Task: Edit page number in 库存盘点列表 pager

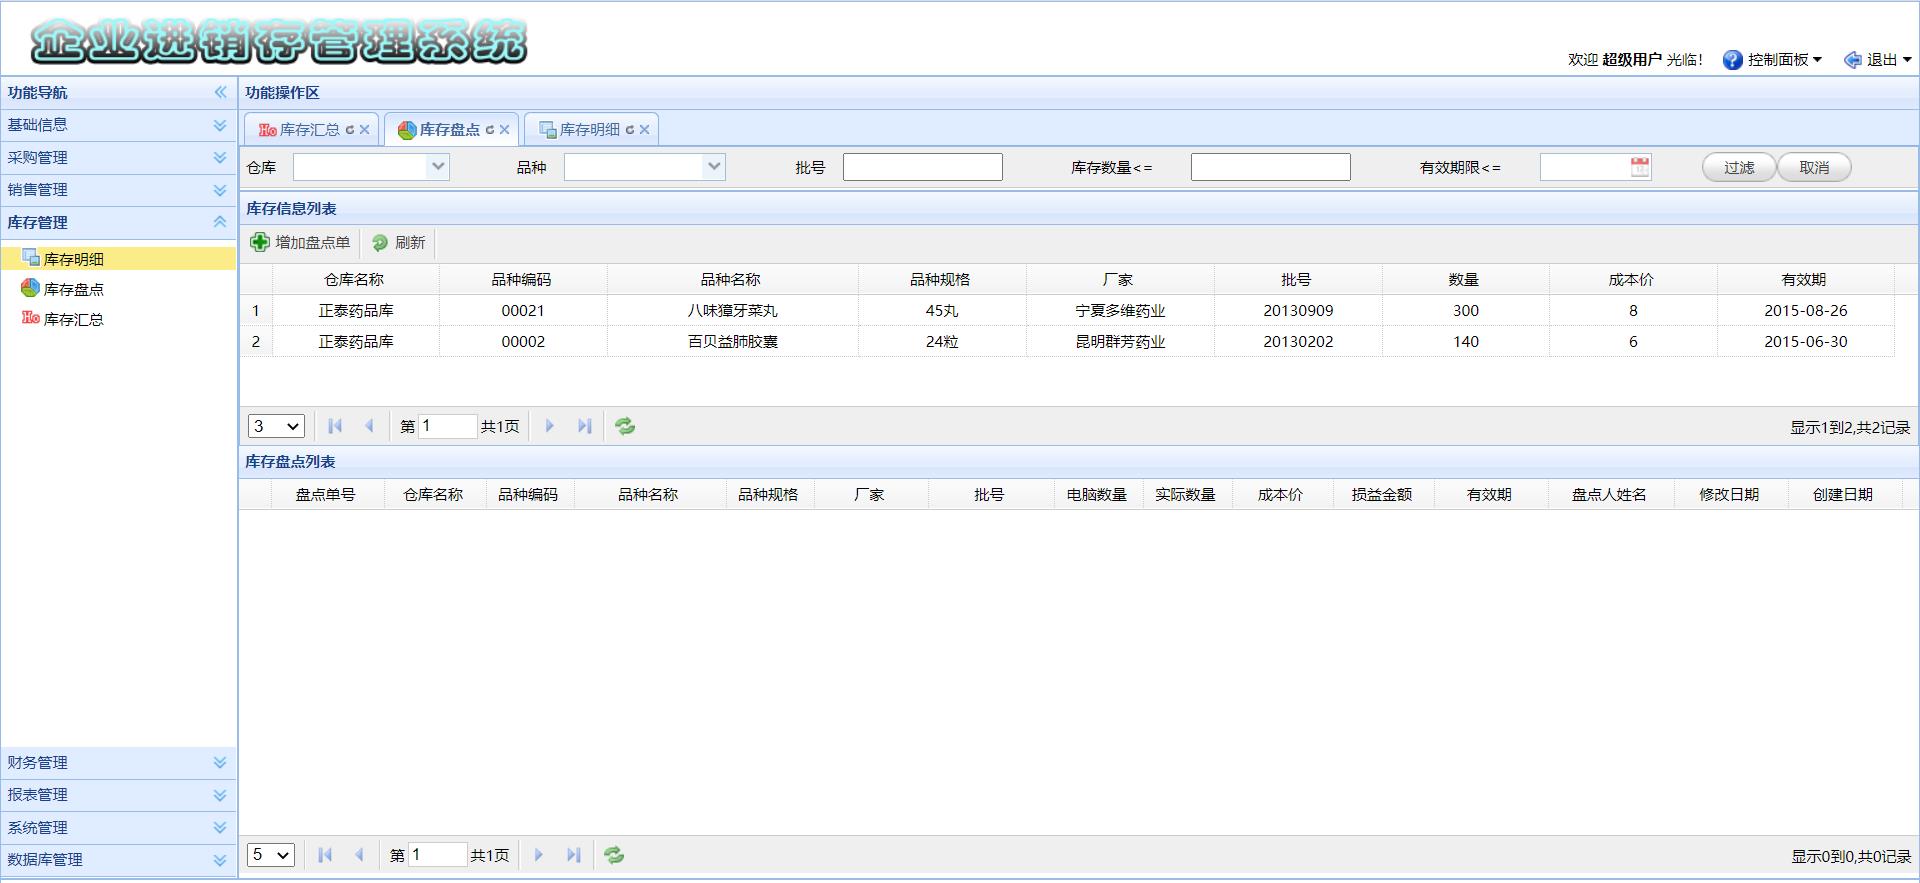Action: (437, 855)
